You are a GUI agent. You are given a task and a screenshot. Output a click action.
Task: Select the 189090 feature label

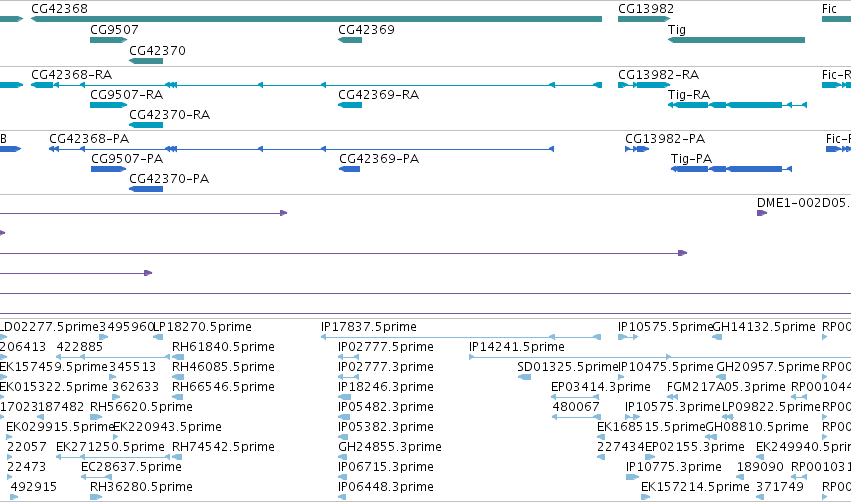[760, 467]
